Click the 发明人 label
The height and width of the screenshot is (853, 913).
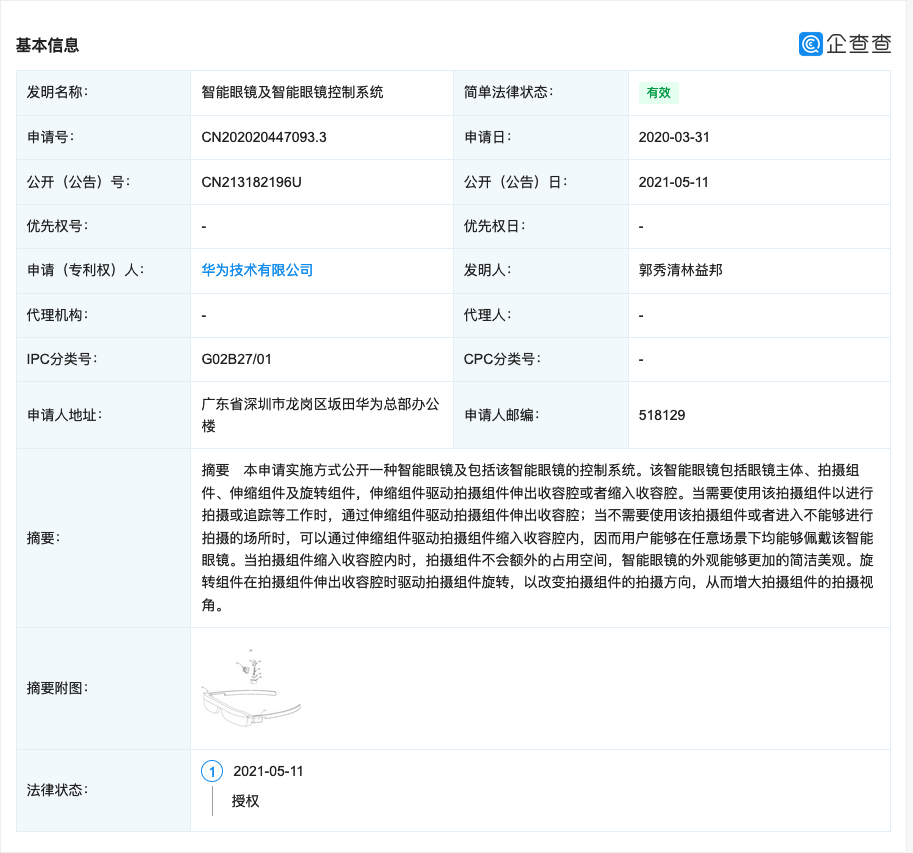487,270
